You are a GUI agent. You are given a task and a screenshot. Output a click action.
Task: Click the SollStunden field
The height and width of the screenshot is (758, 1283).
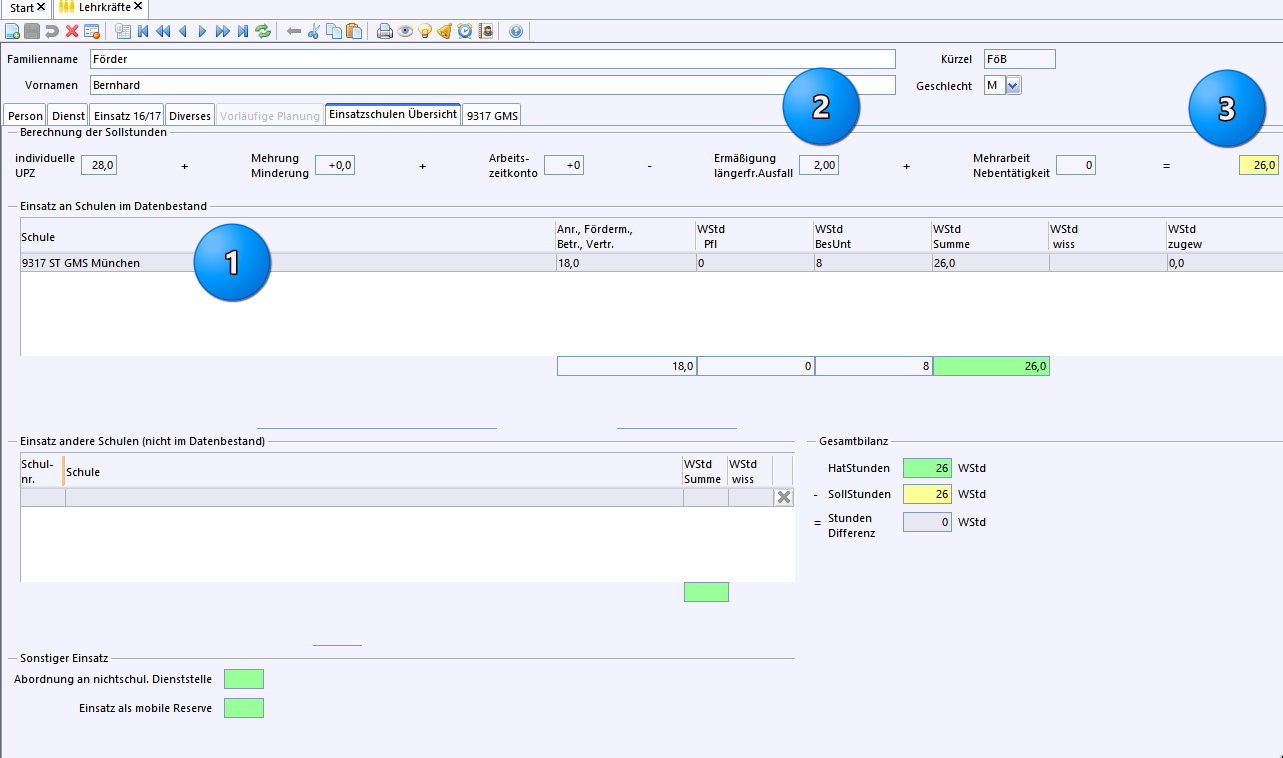coord(927,494)
